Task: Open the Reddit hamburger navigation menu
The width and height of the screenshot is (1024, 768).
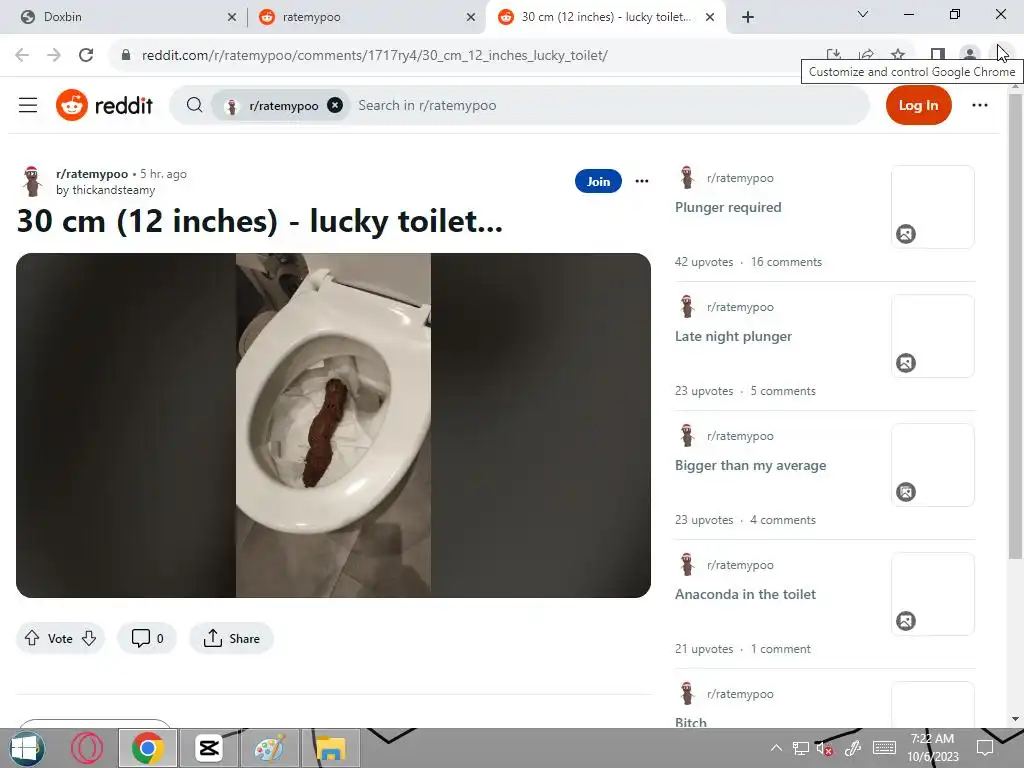Action: click(x=27, y=105)
